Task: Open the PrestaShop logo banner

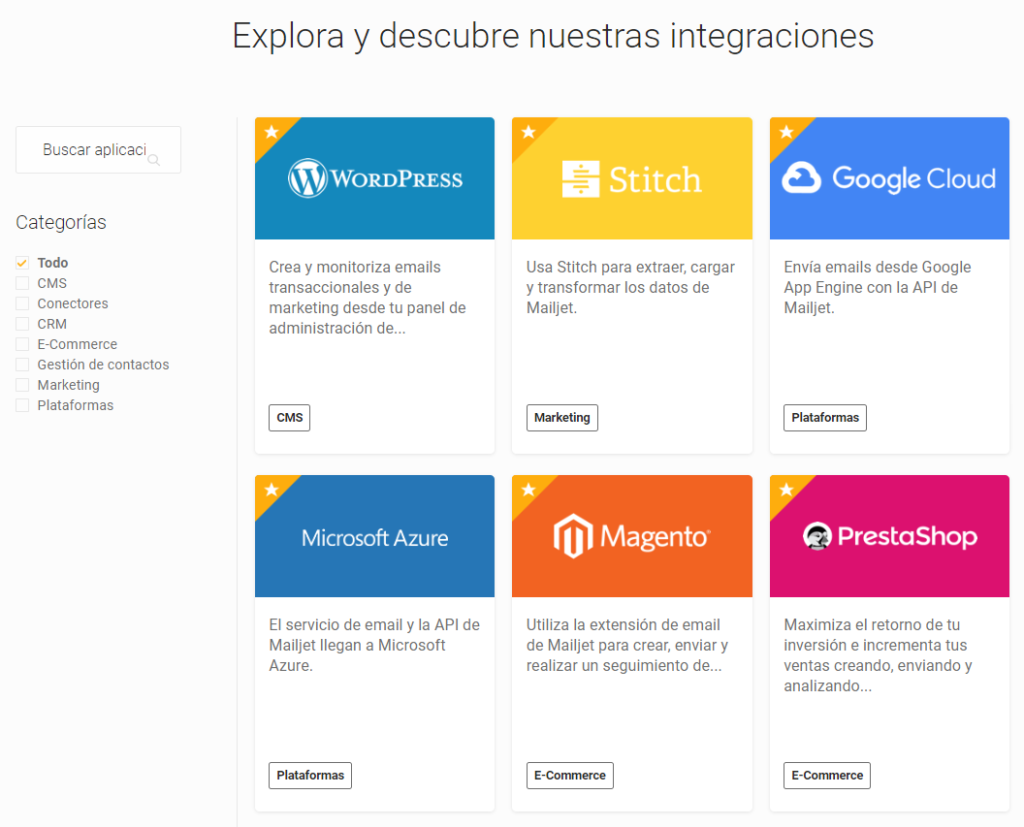Action: point(889,537)
